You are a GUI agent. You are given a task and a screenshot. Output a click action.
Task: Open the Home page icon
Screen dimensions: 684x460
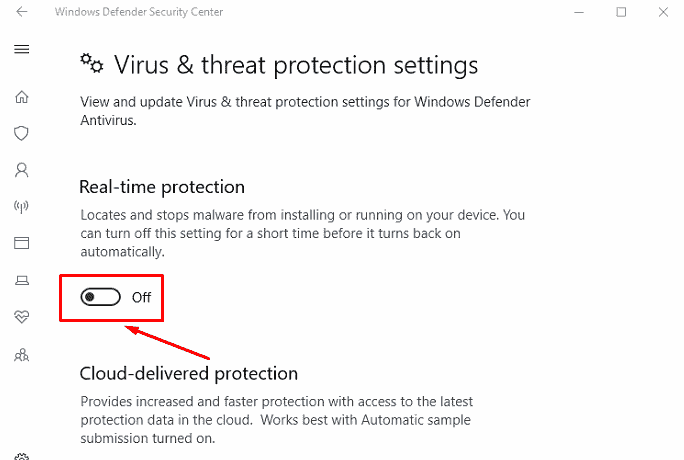[21, 97]
